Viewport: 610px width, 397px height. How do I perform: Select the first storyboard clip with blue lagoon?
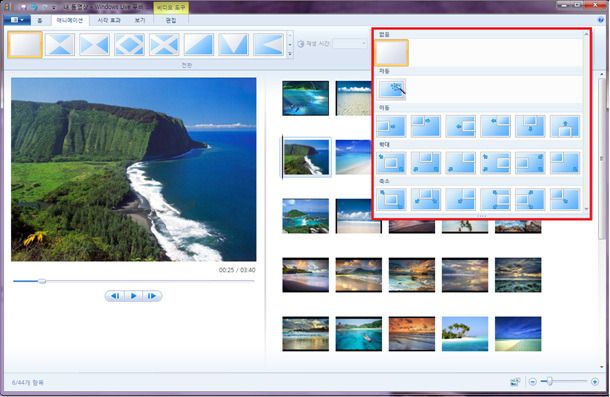pos(305,98)
